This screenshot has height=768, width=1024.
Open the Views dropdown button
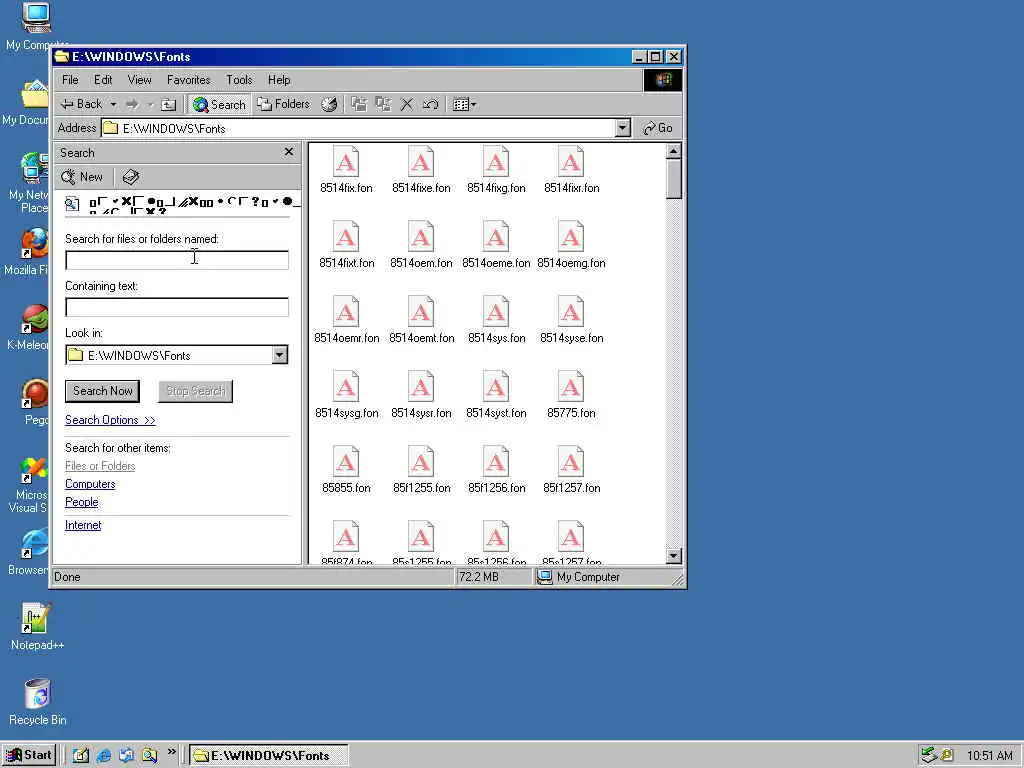[x=464, y=104]
